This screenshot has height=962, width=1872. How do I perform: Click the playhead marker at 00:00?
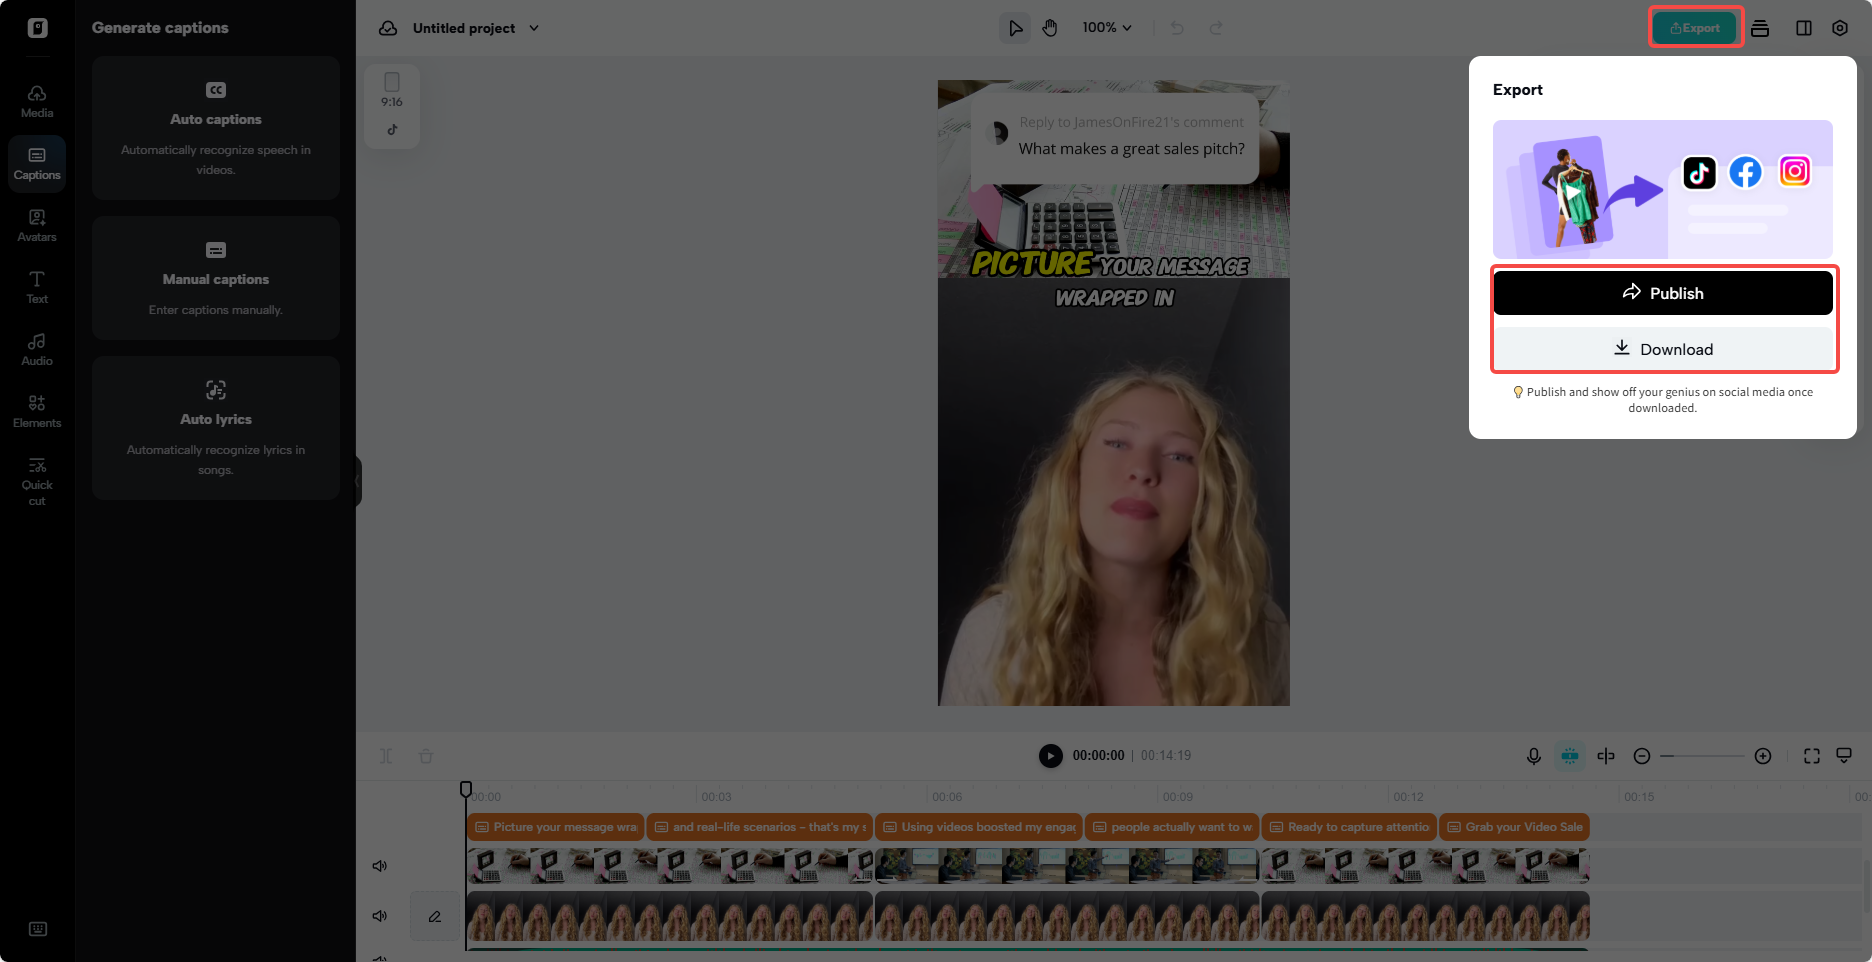coord(466,790)
